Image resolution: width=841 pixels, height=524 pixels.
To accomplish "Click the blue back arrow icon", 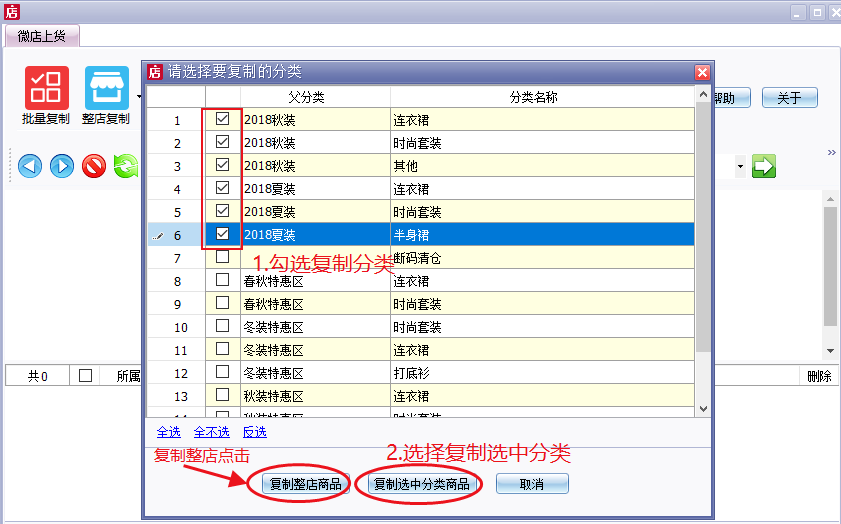I will tap(30, 166).
